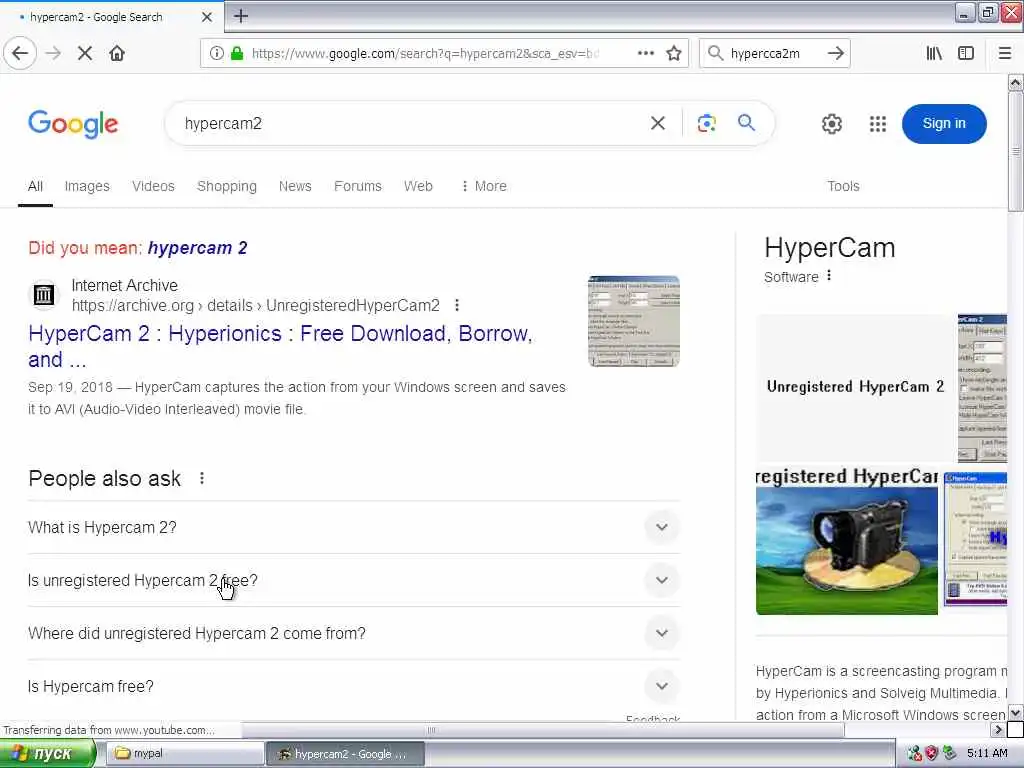Image resolution: width=1024 pixels, height=768 pixels.
Task: Select hypercam2 - Google taskbar button
Action: tap(345, 754)
